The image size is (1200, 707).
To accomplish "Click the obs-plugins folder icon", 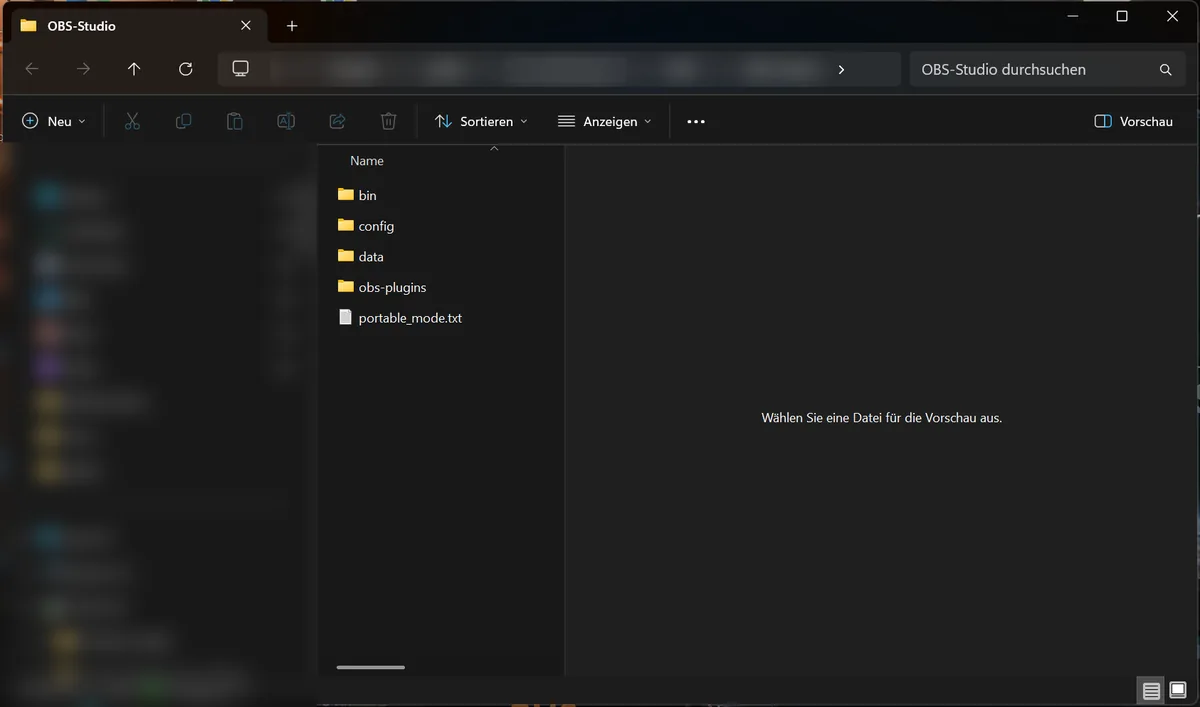I will 346,286.
